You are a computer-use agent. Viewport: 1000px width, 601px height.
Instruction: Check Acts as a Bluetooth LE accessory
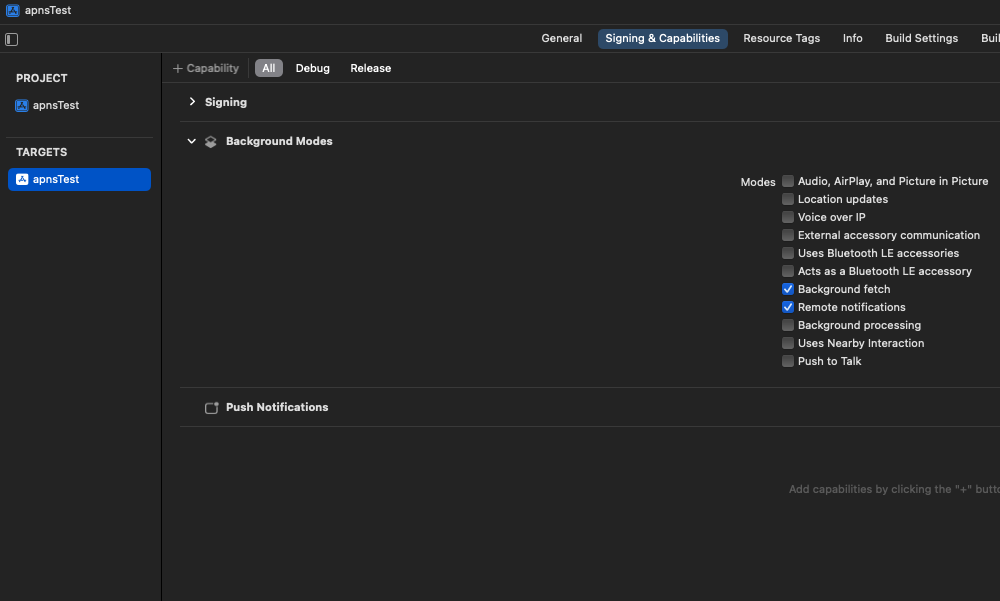tap(788, 271)
